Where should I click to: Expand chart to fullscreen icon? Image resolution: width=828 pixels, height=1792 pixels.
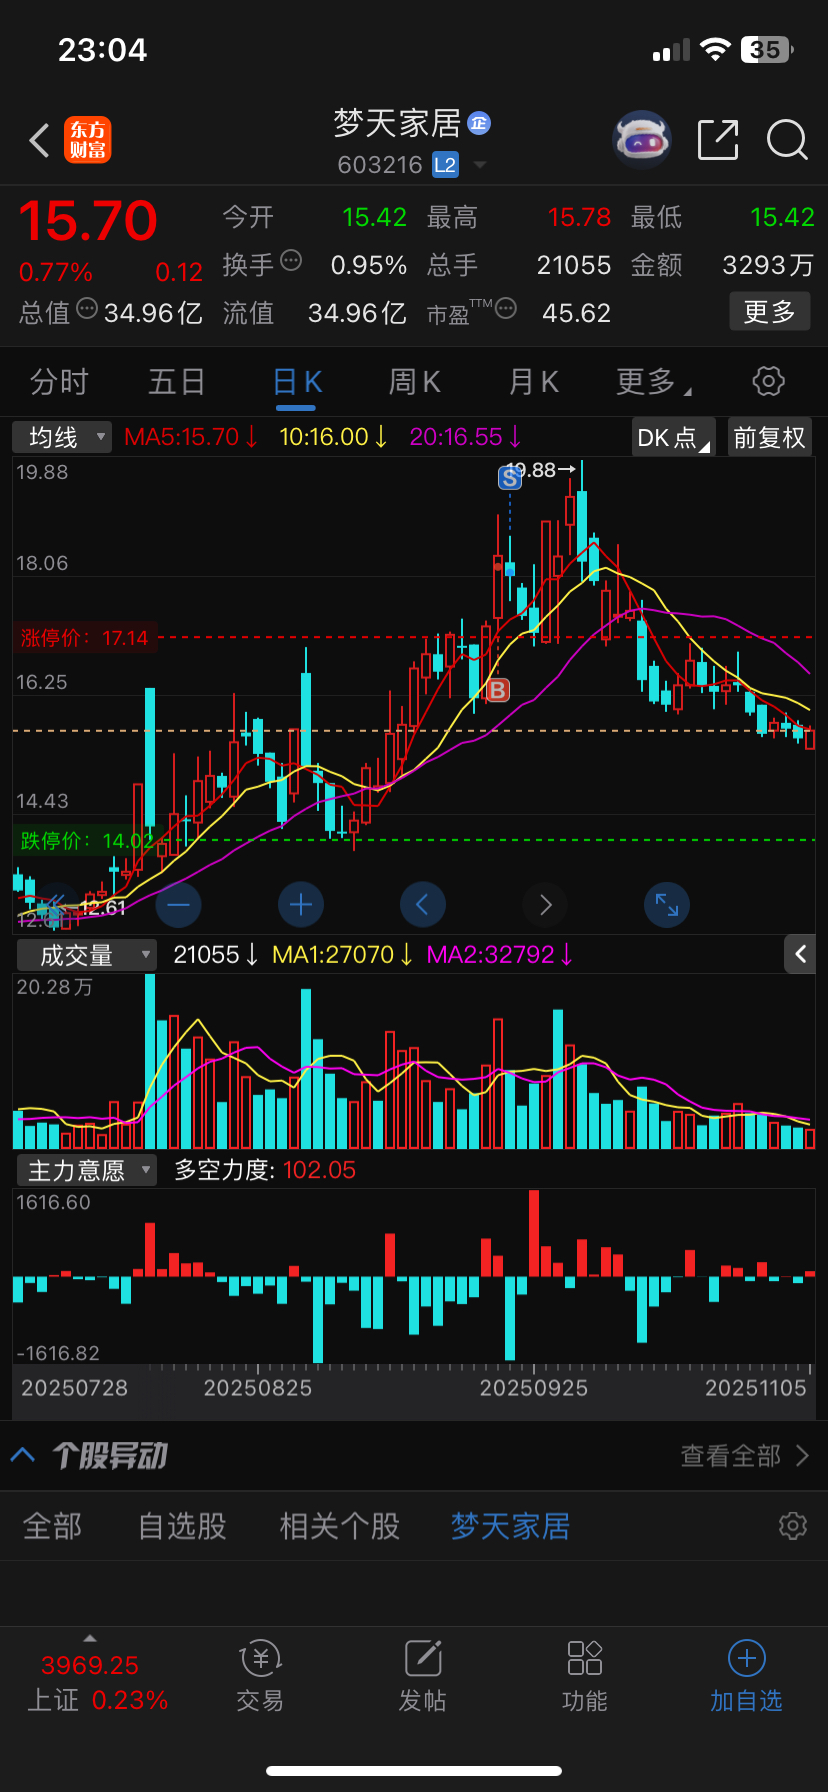click(667, 905)
